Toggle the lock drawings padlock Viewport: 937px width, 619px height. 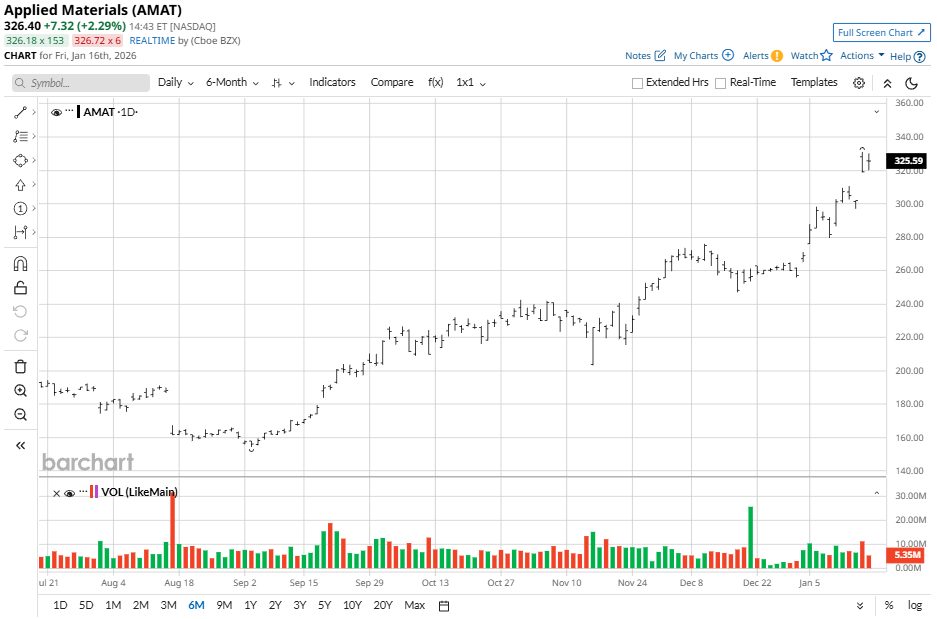(20, 288)
